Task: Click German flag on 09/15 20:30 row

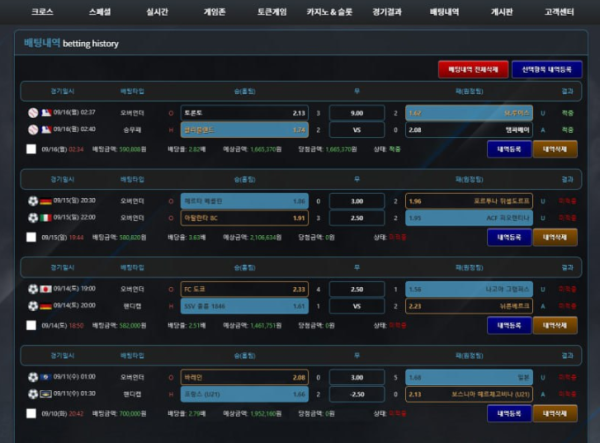Action: (x=46, y=201)
